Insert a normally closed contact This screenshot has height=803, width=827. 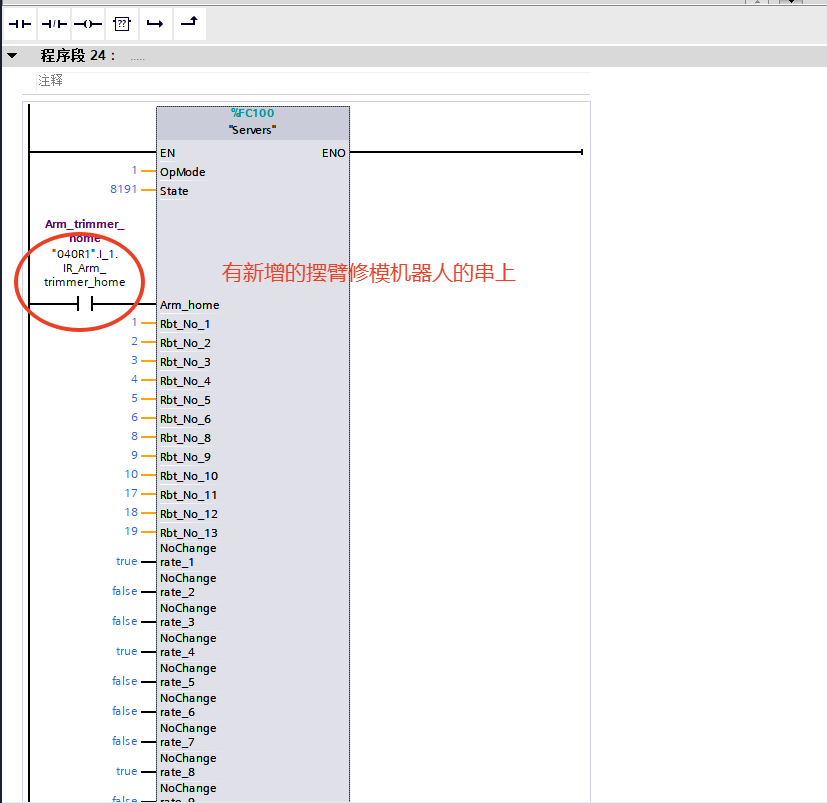[x=54, y=23]
